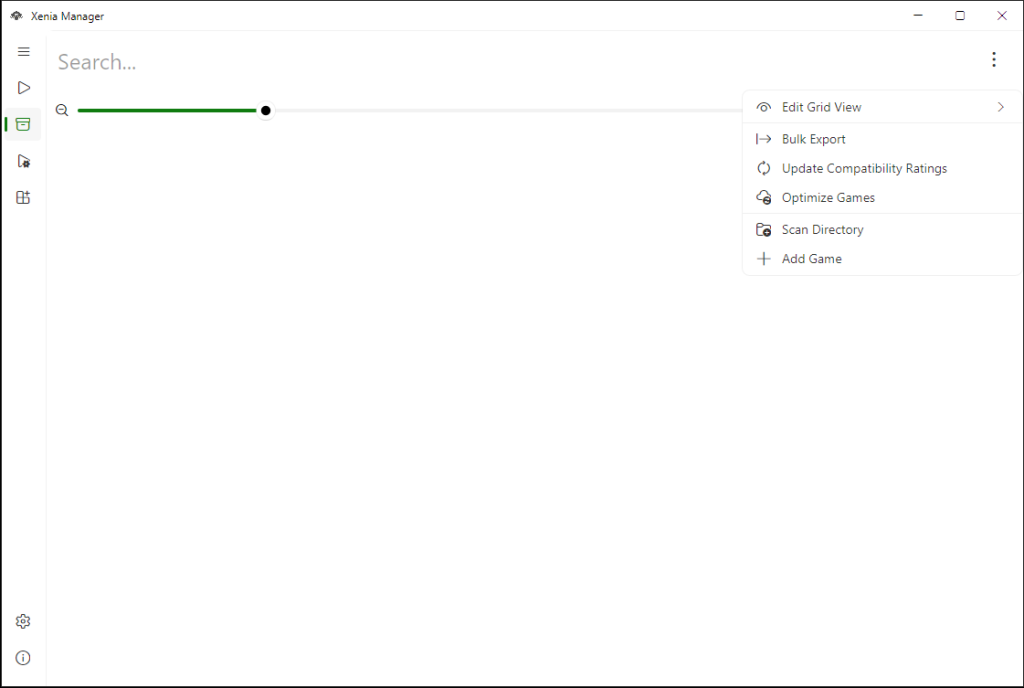This screenshot has height=688, width=1024.
Task: Toggle the three-dot more options menu
Action: point(994,60)
